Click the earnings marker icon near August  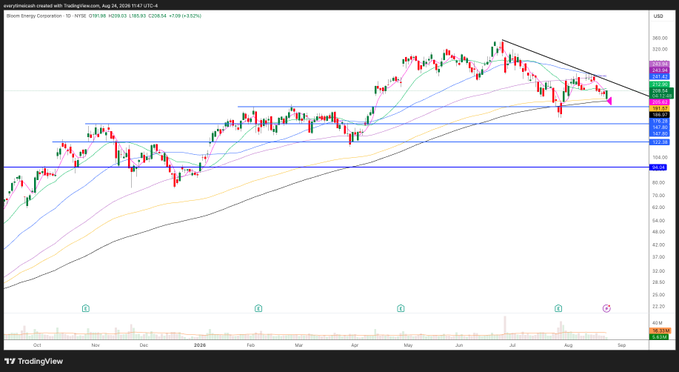click(x=558, y=308)
